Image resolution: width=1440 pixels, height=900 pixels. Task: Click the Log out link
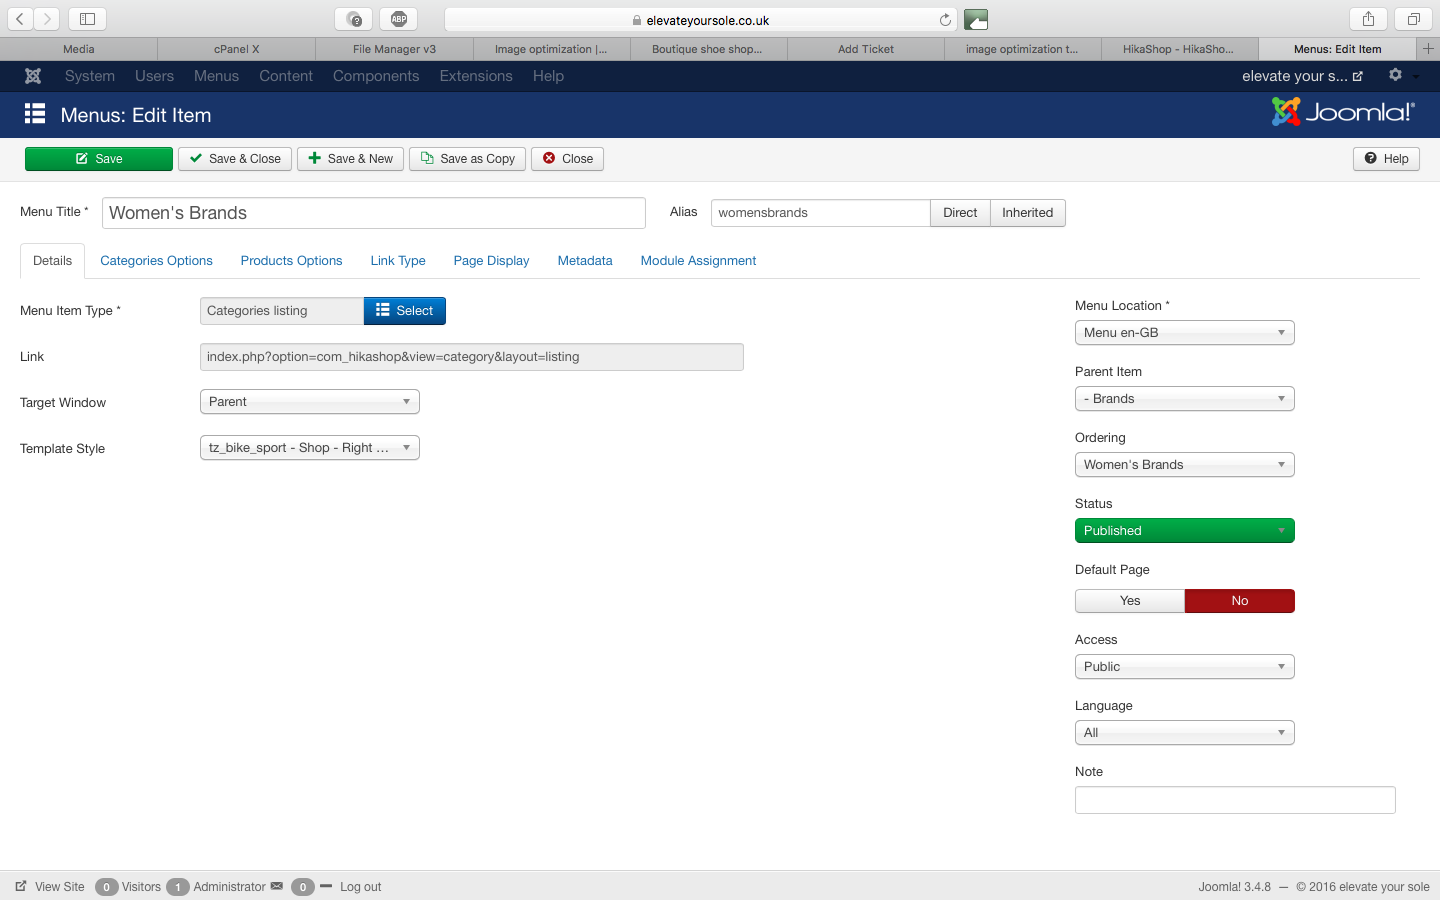(360, 887)
